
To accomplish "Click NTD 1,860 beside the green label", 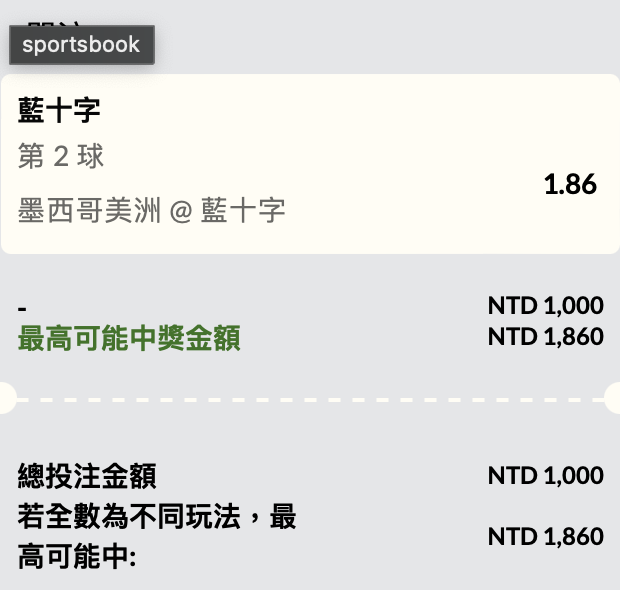I will coord(545,337).
